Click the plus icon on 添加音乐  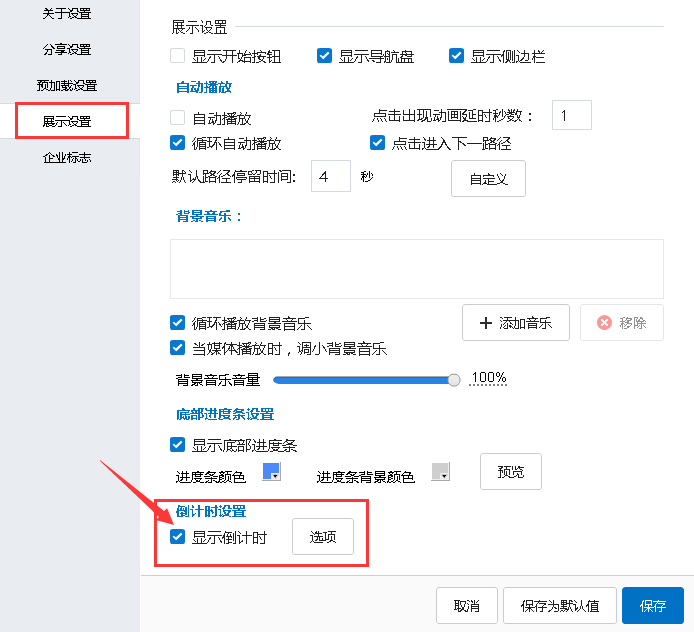(x=486, y=323)
